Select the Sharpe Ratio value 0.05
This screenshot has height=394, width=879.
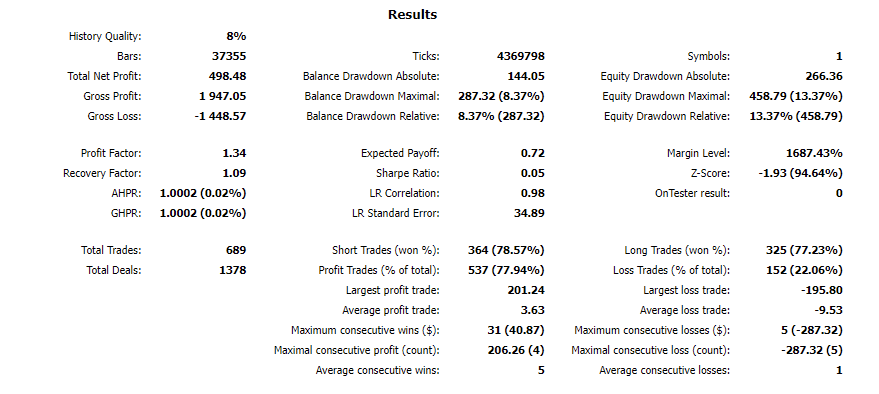click(x=533, y=173)
